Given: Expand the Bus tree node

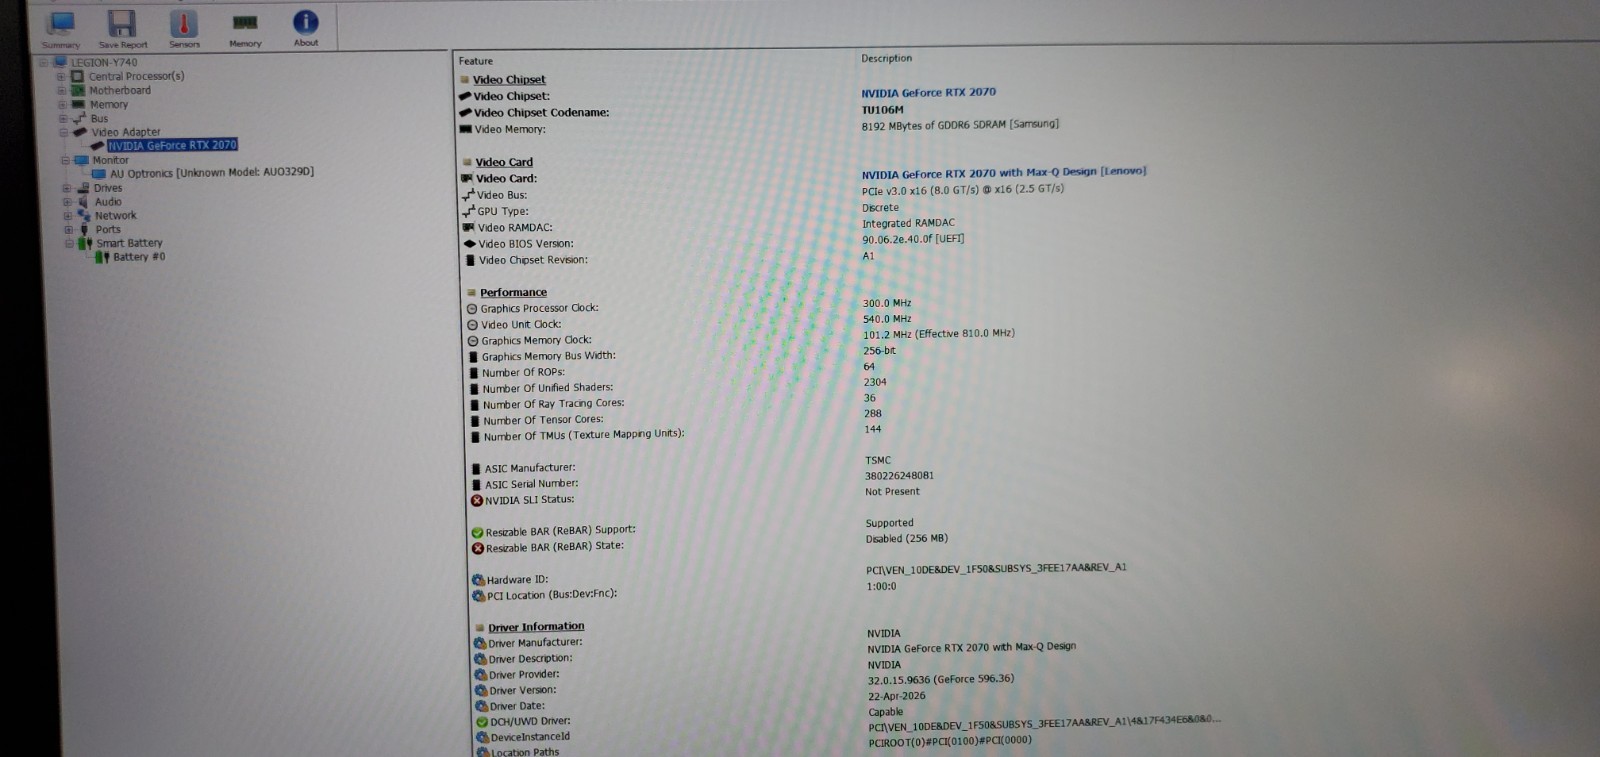Looking at the screenshot, I should click(62, 118).
